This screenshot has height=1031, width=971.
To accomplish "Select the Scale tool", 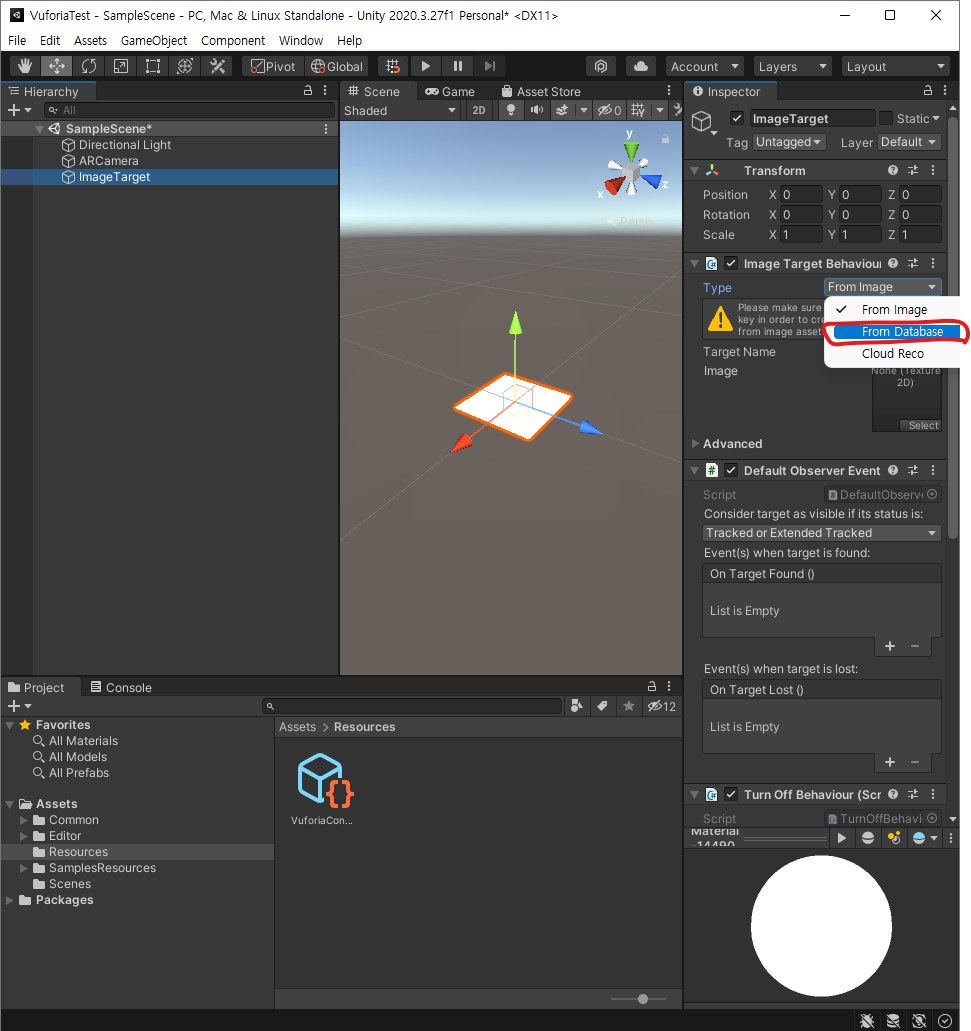I will [x=120, y=66].
